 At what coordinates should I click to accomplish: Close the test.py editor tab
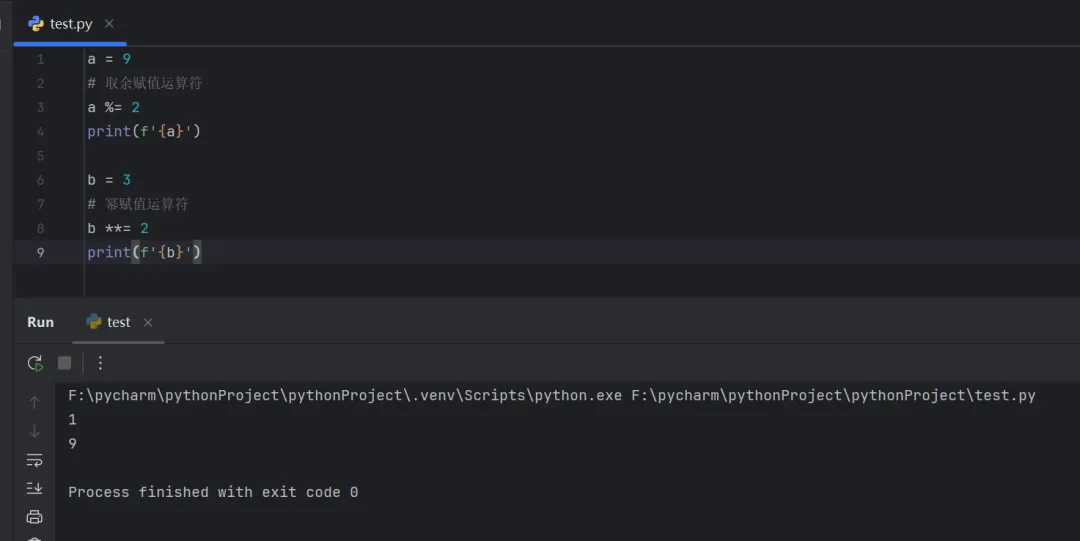109,23
